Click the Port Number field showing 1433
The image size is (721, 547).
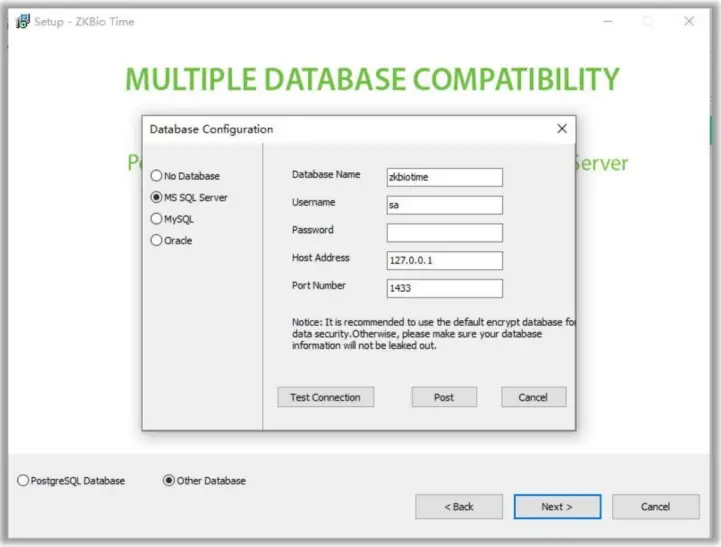(445, 288)
